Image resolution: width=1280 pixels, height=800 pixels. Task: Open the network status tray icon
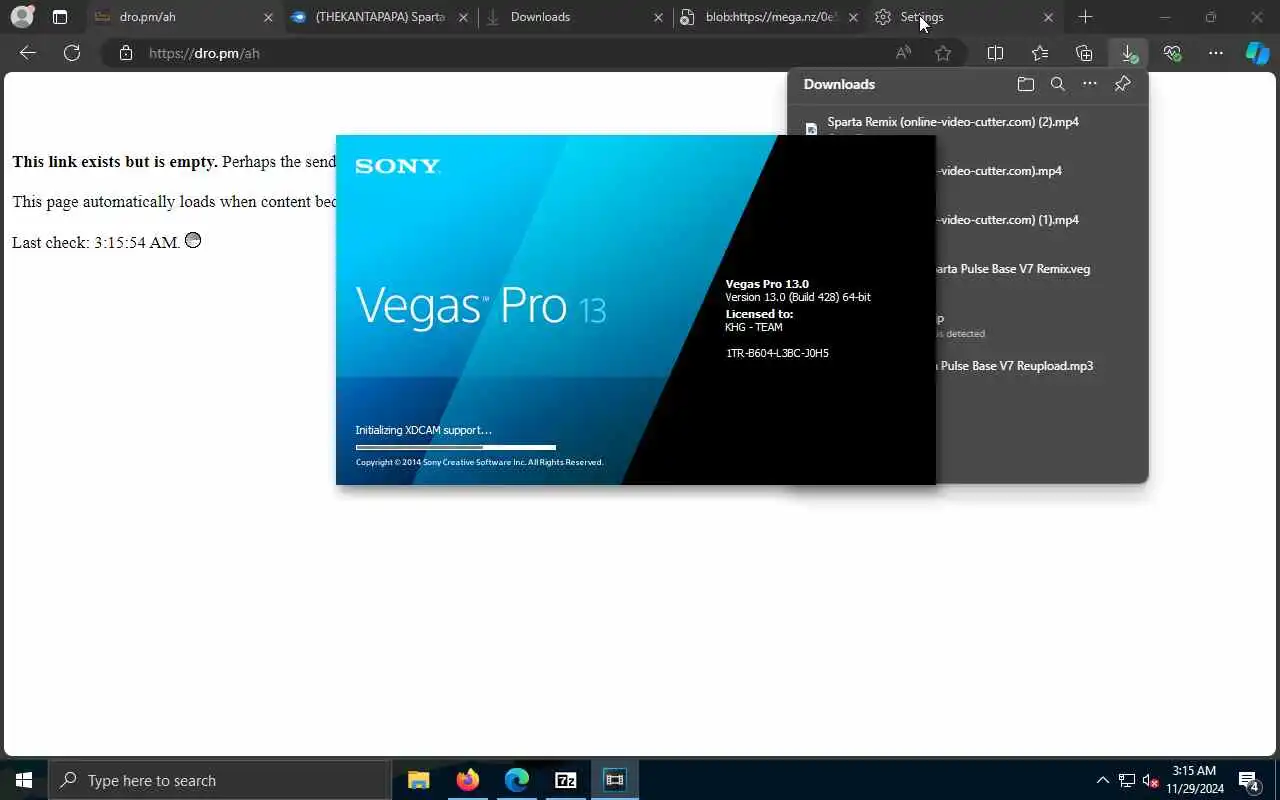[x=1126, y=780]
